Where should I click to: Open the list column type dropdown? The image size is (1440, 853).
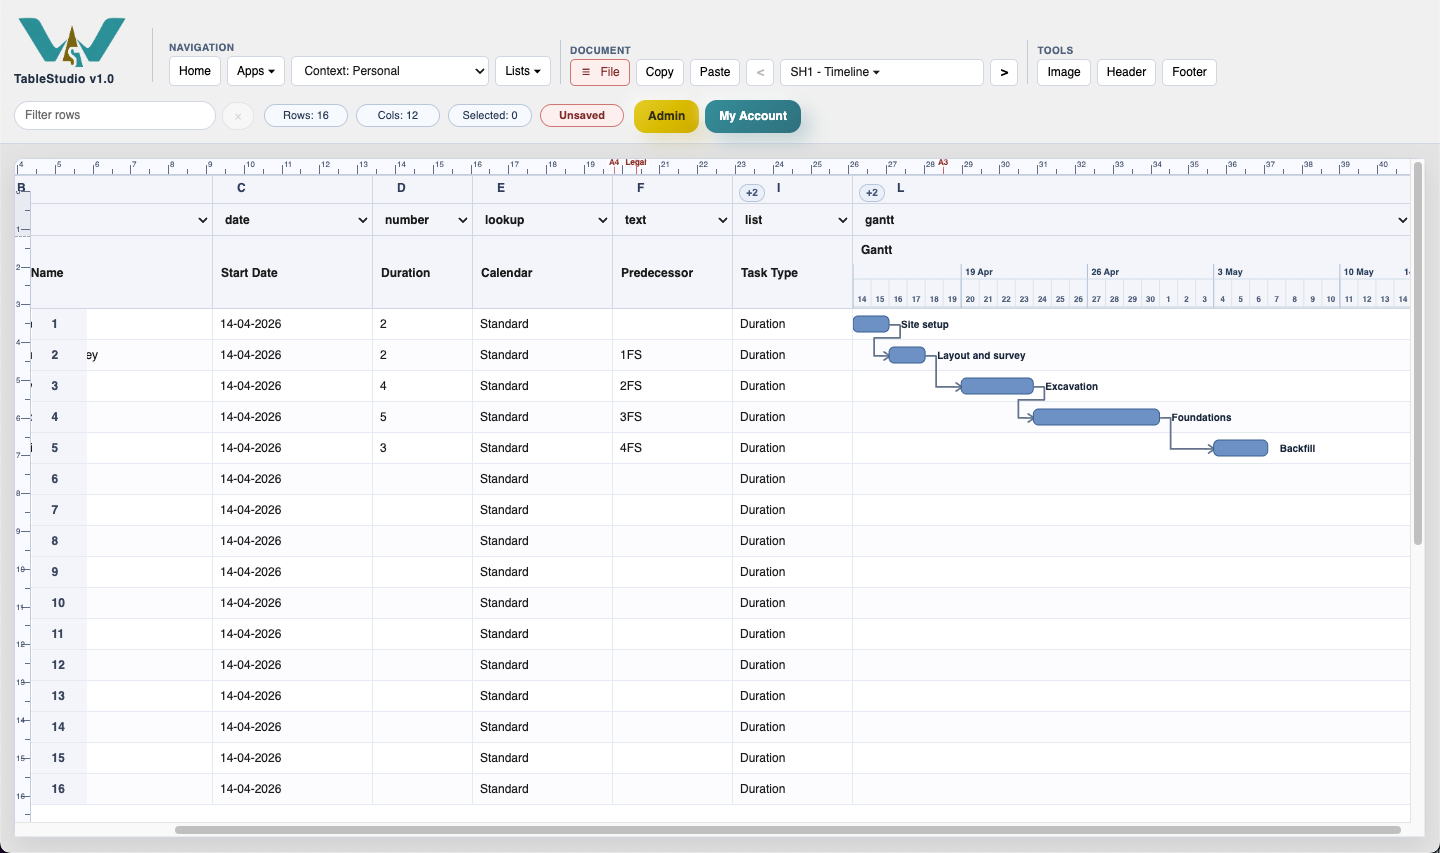click(792, 220)
